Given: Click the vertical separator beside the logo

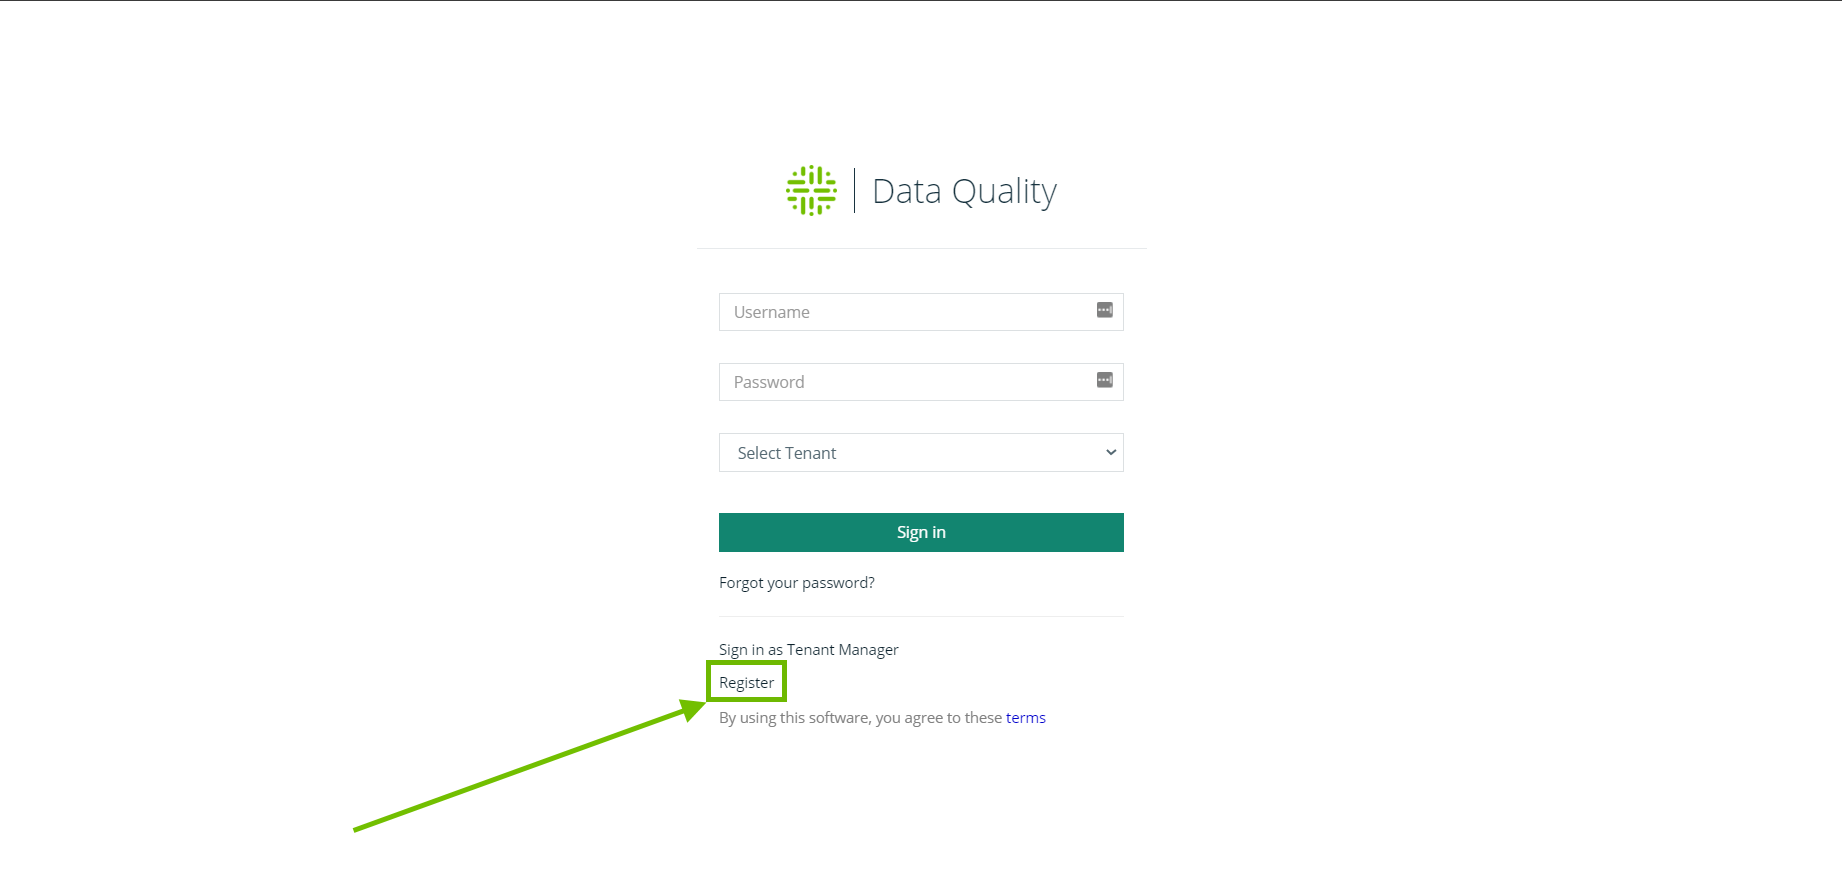Looking at the screenshot, I should [855, 190].
